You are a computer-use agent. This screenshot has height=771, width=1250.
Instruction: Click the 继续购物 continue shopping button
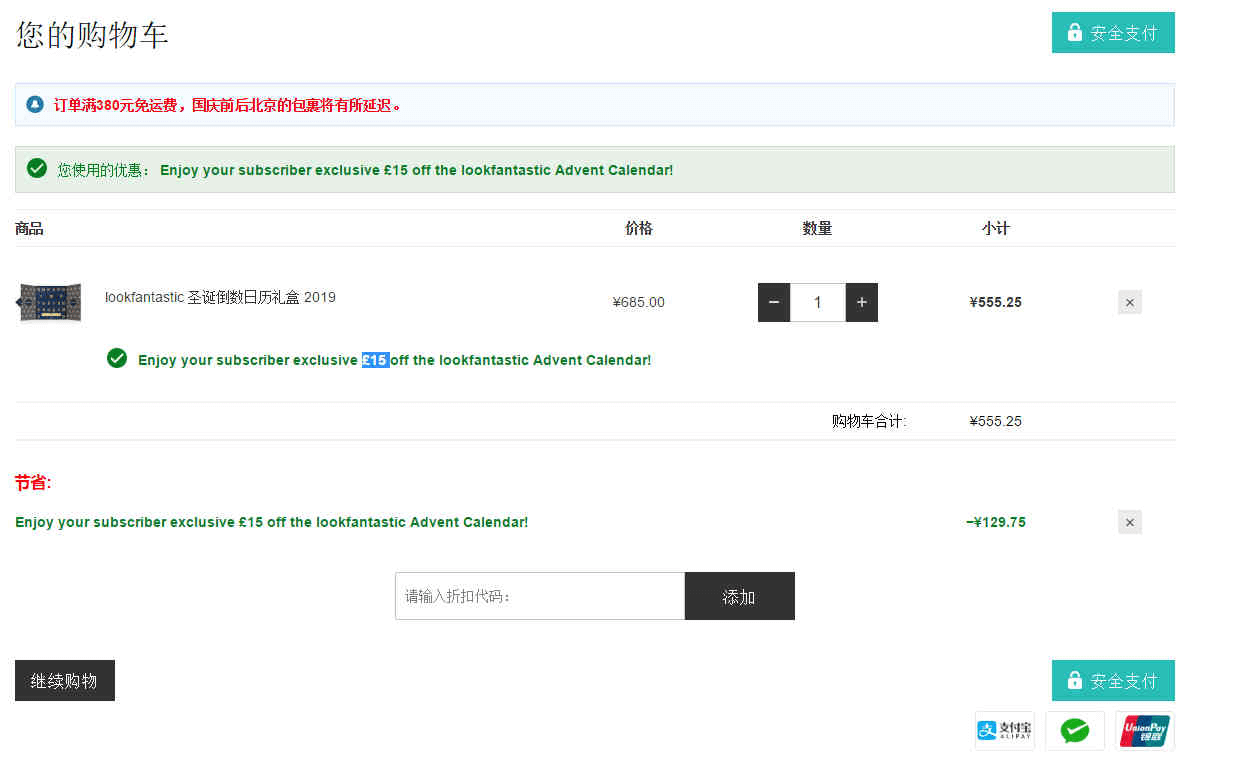click(65, 680)
